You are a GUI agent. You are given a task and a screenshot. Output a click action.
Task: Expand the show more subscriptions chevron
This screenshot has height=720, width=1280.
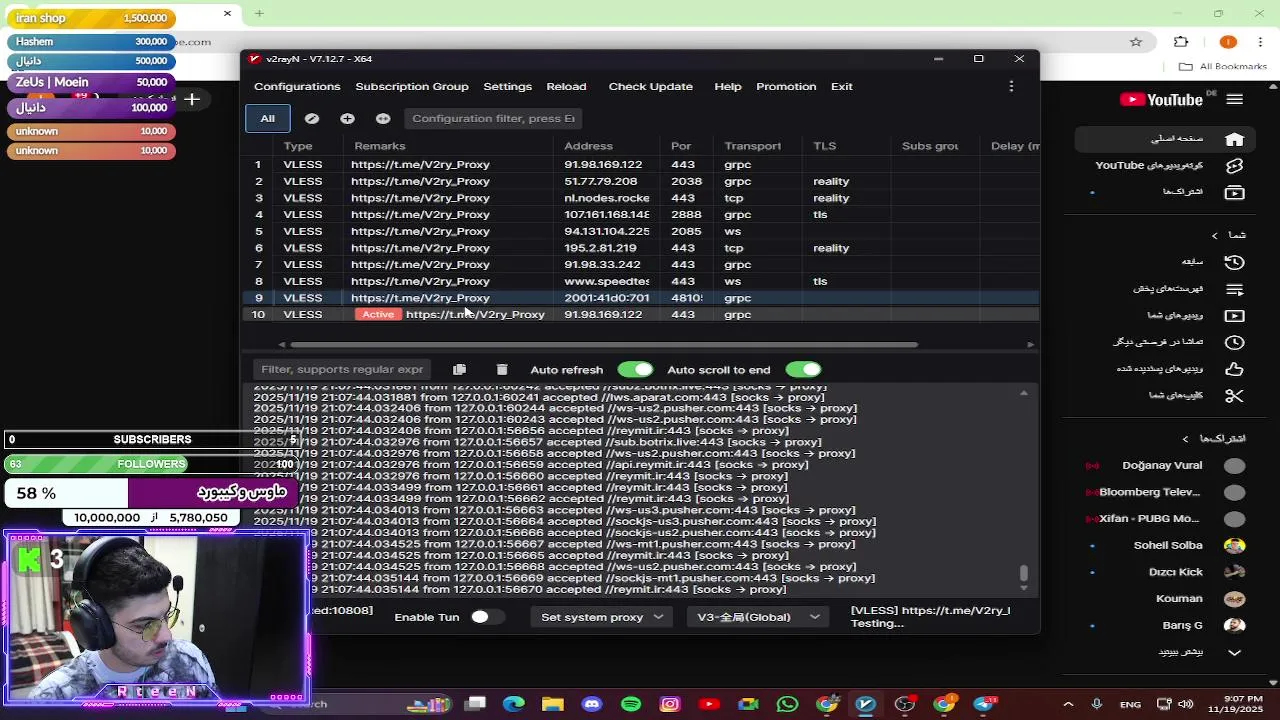tap(1234, 652)
